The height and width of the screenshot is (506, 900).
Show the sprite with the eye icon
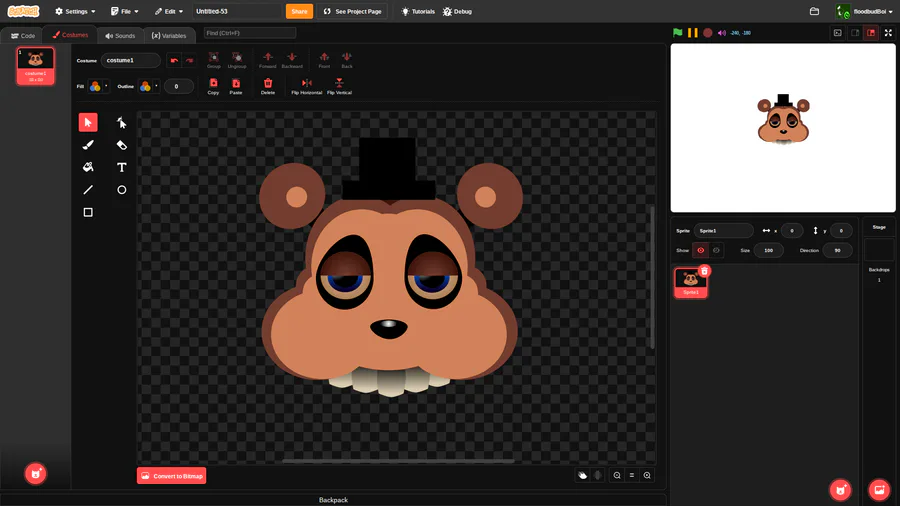pyautogui.click(x=700, y=250)
